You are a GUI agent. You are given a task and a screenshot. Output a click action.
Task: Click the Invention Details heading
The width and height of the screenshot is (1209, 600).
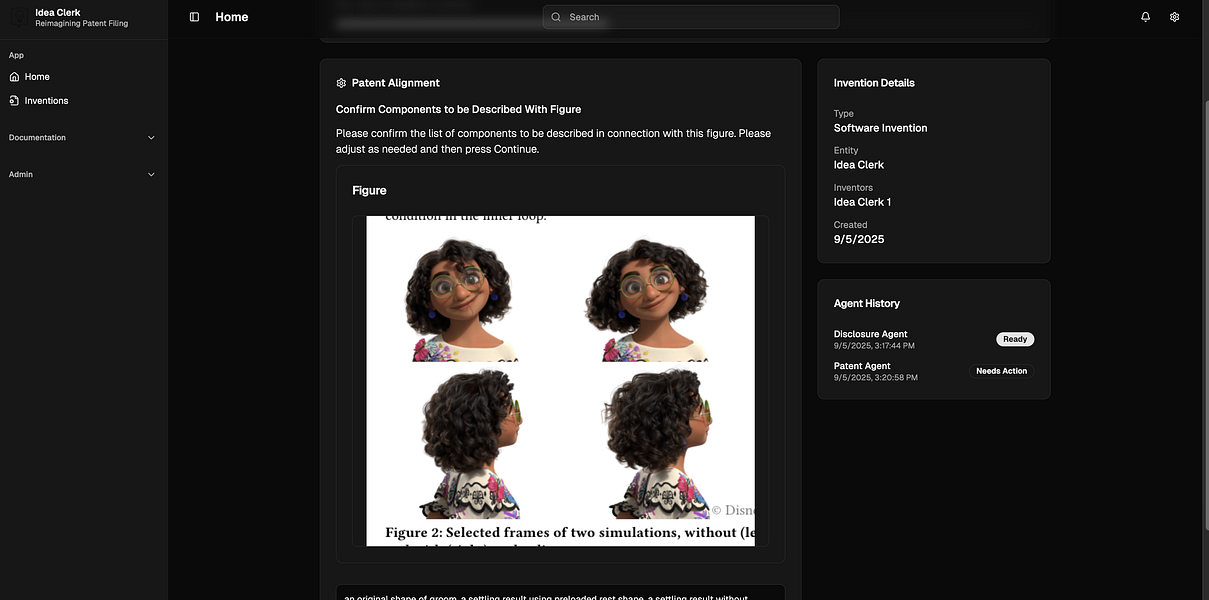pyautogui.click(x=874, y=83)
